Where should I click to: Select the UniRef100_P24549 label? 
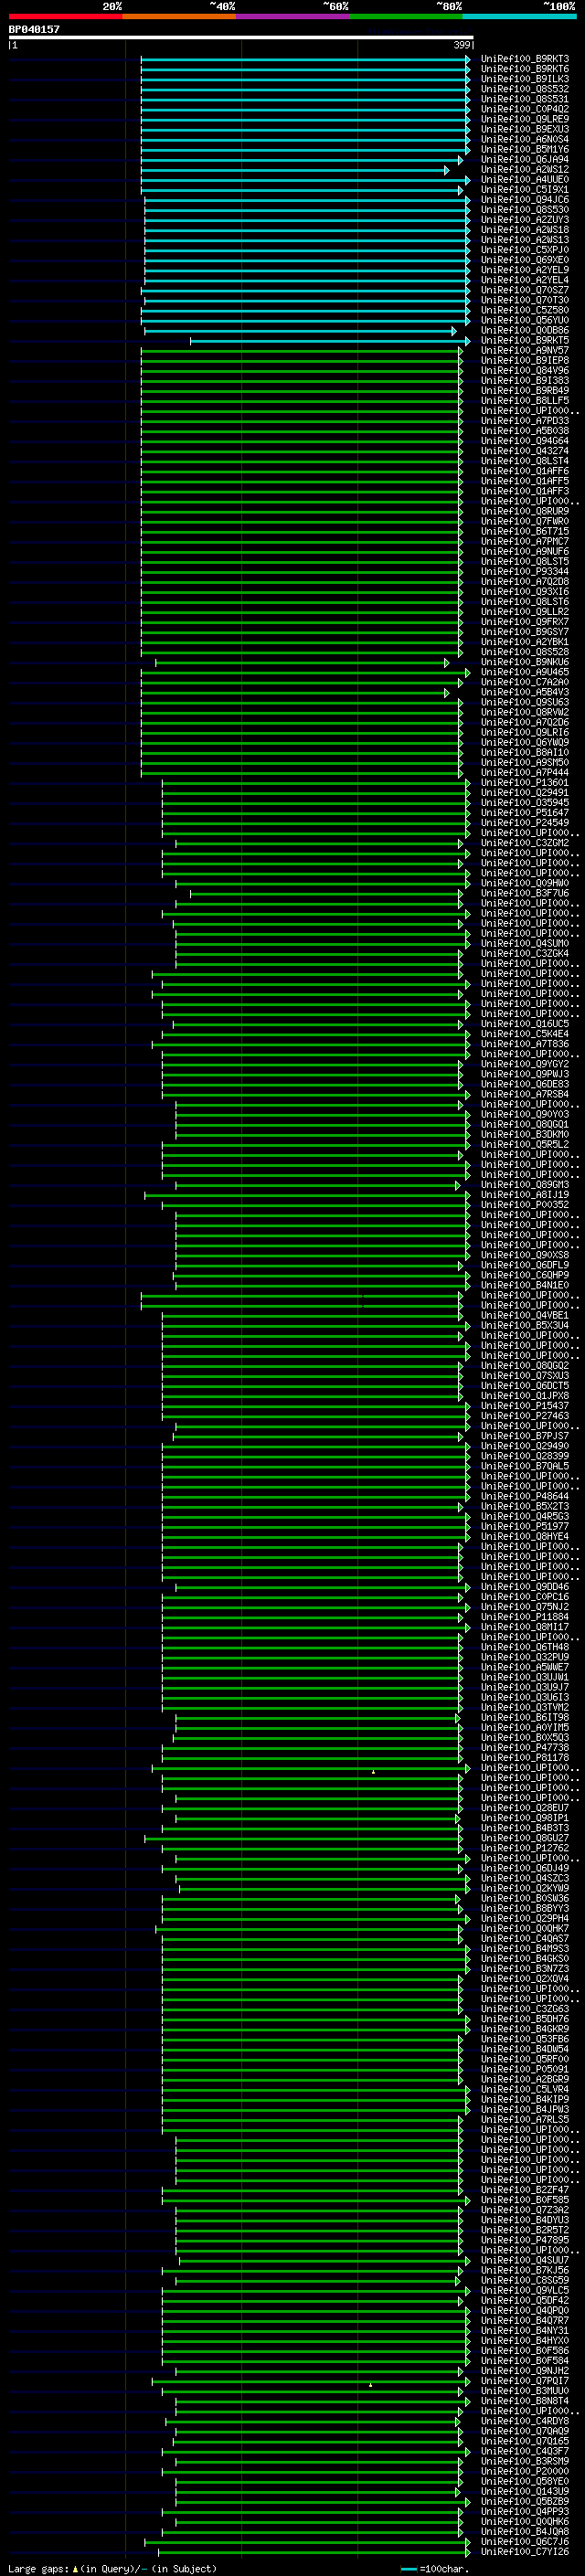pos(525,823)
